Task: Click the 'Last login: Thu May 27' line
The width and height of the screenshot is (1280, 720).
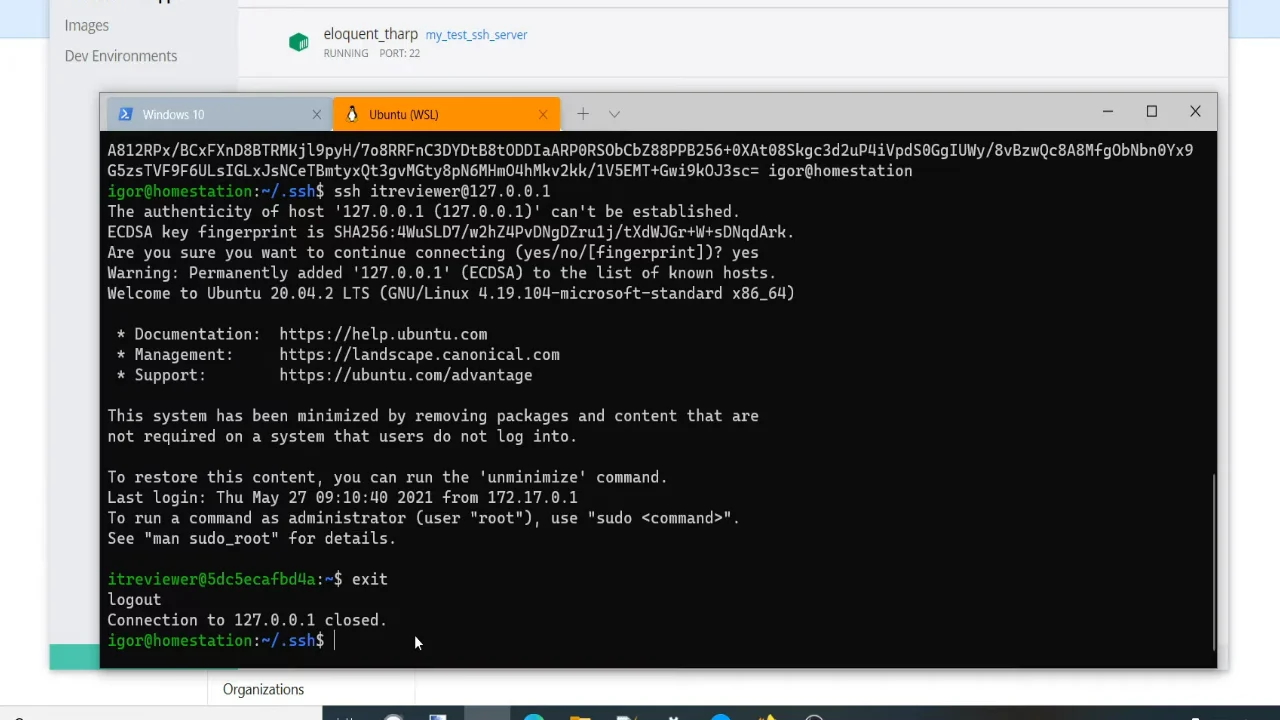Action: pos(342,498)
